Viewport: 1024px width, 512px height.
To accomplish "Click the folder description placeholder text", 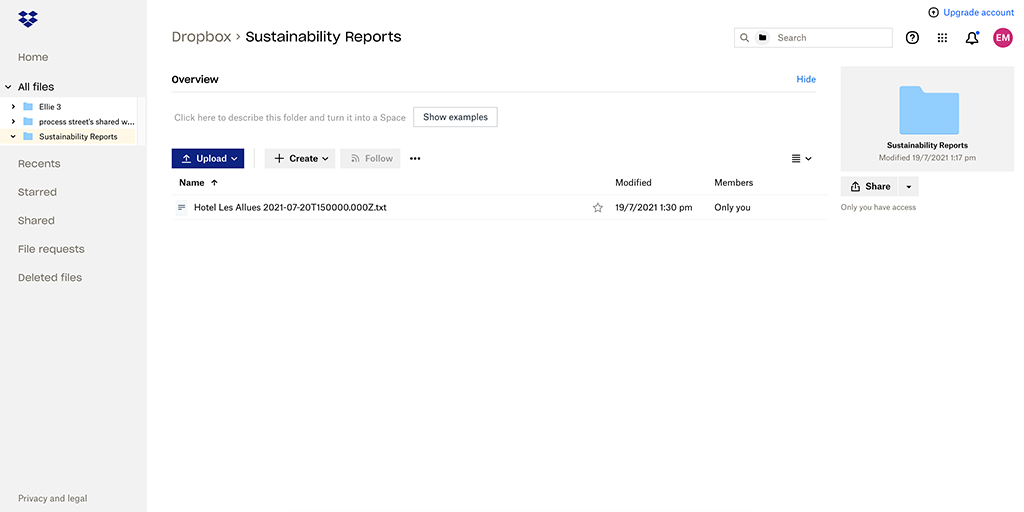I will point(290,118).
